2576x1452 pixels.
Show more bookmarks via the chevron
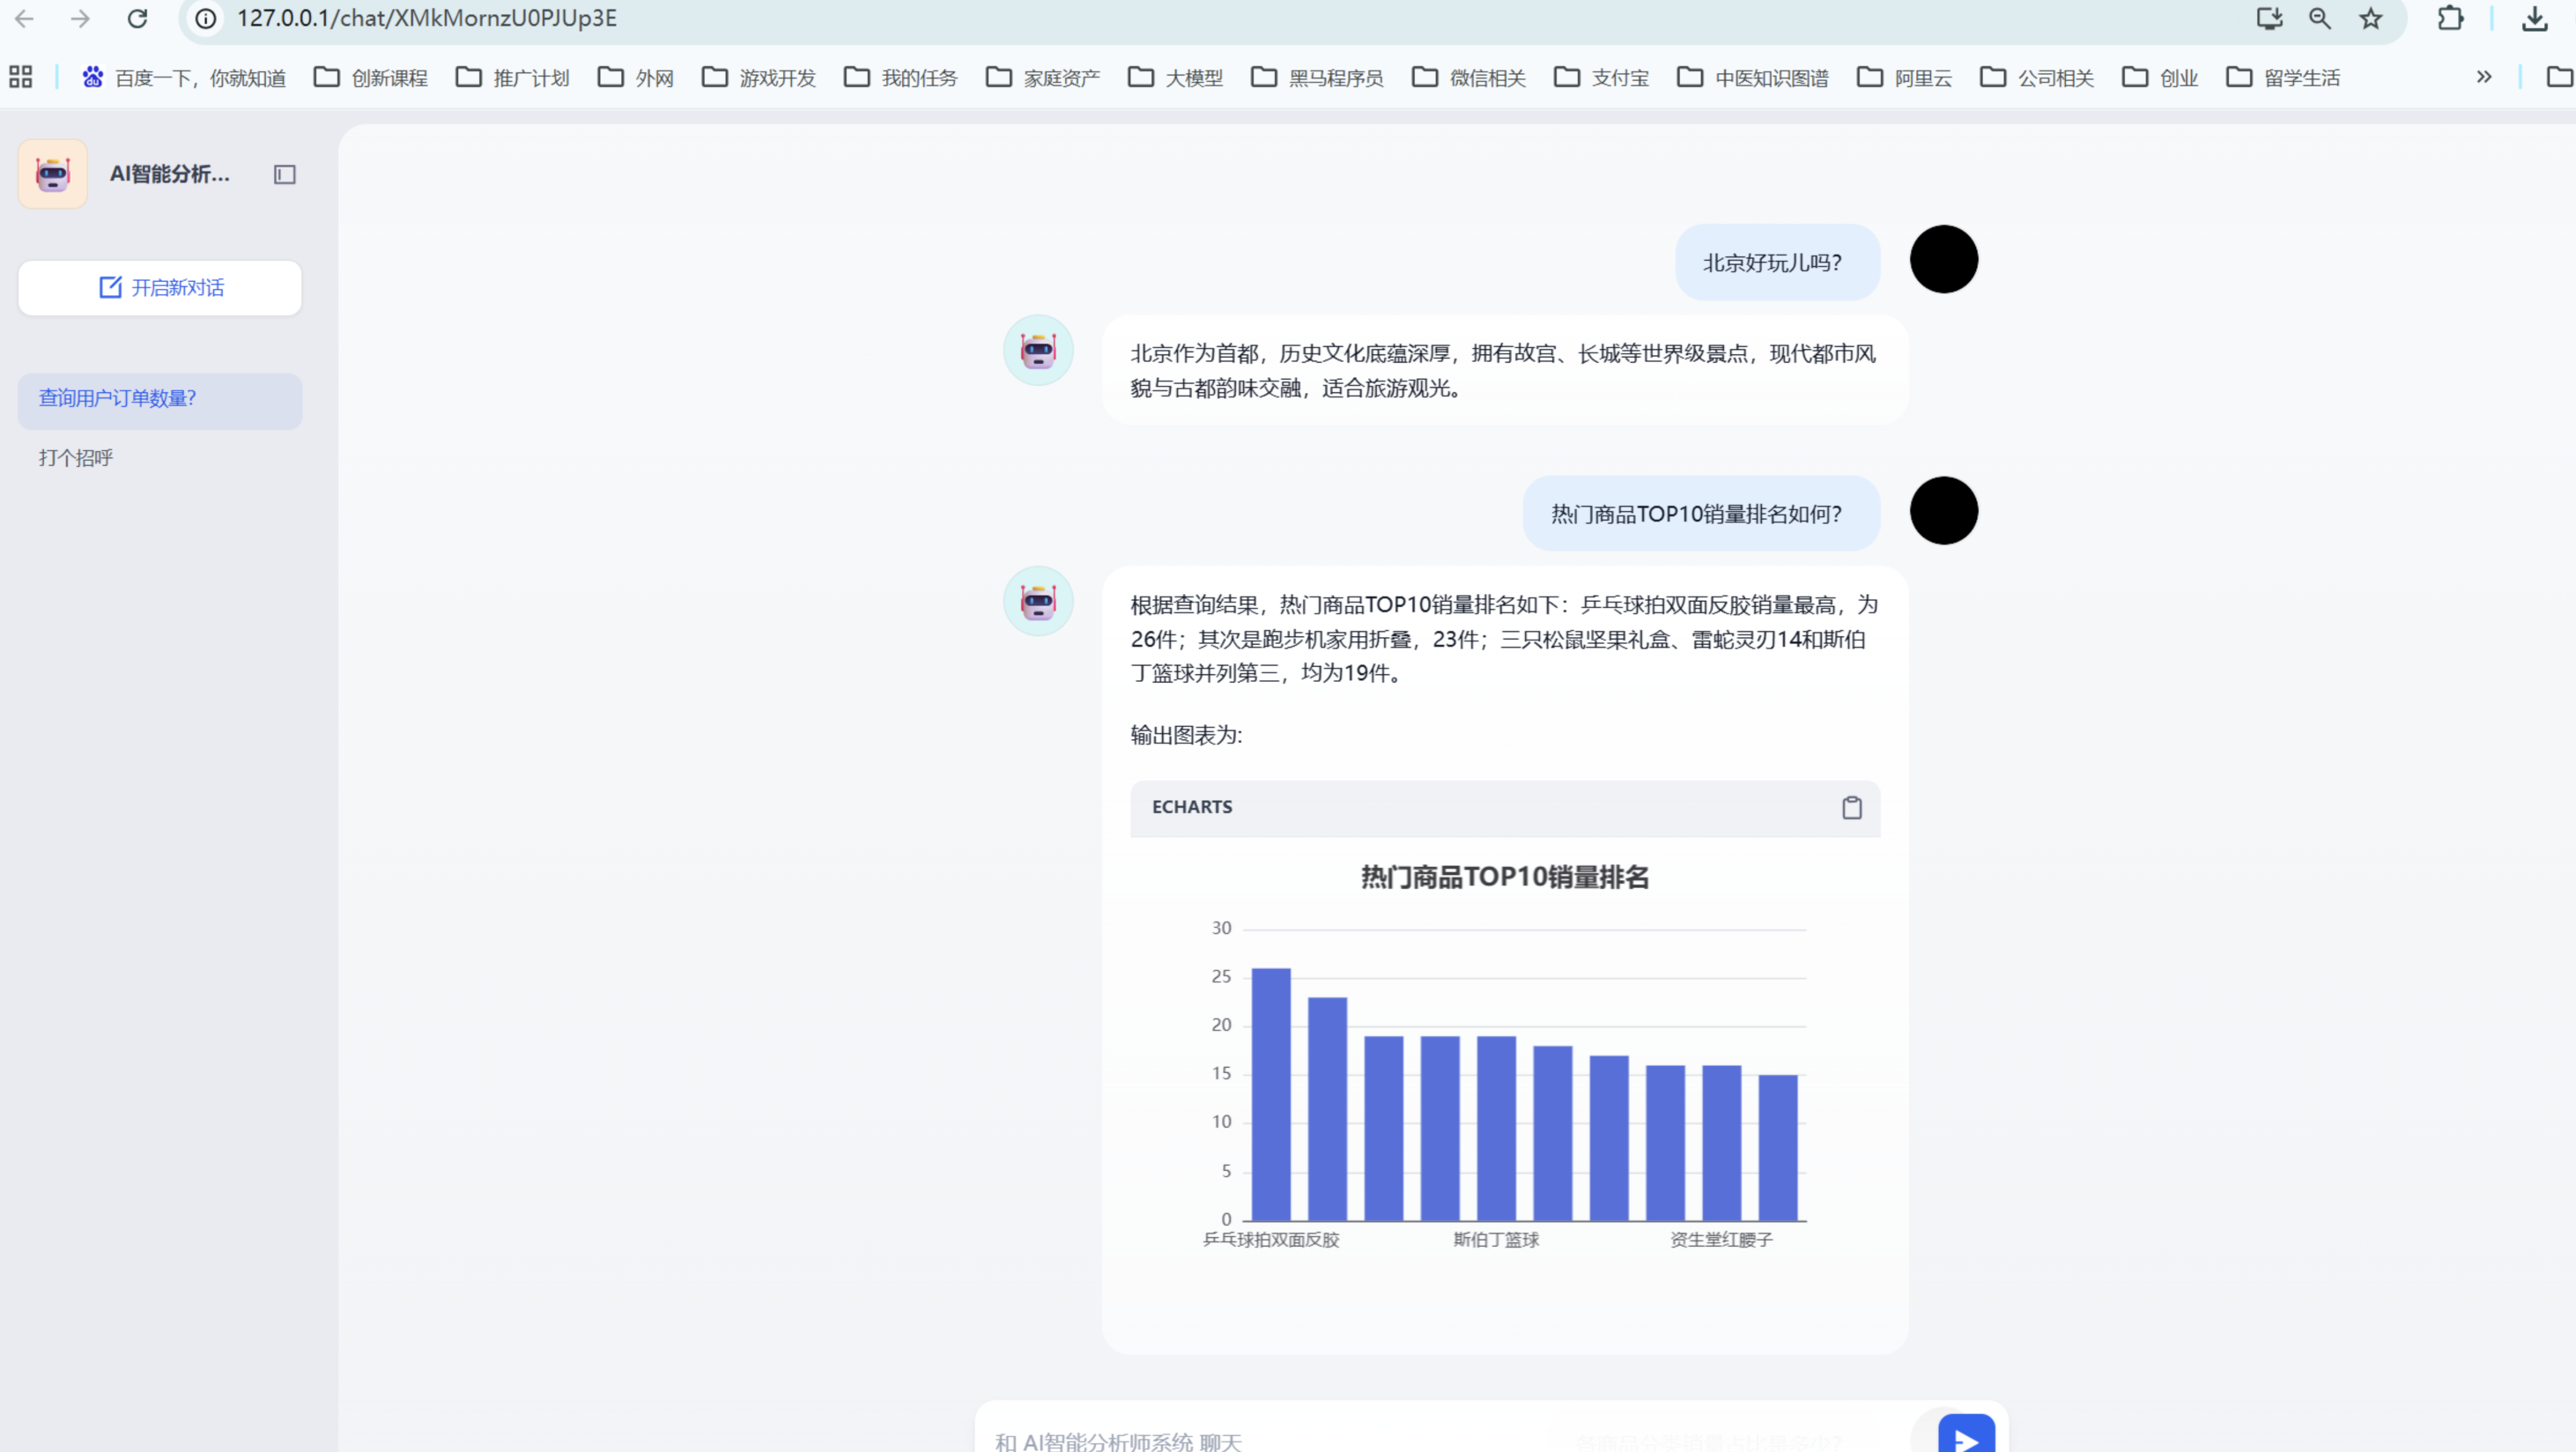pos(2484,77)
